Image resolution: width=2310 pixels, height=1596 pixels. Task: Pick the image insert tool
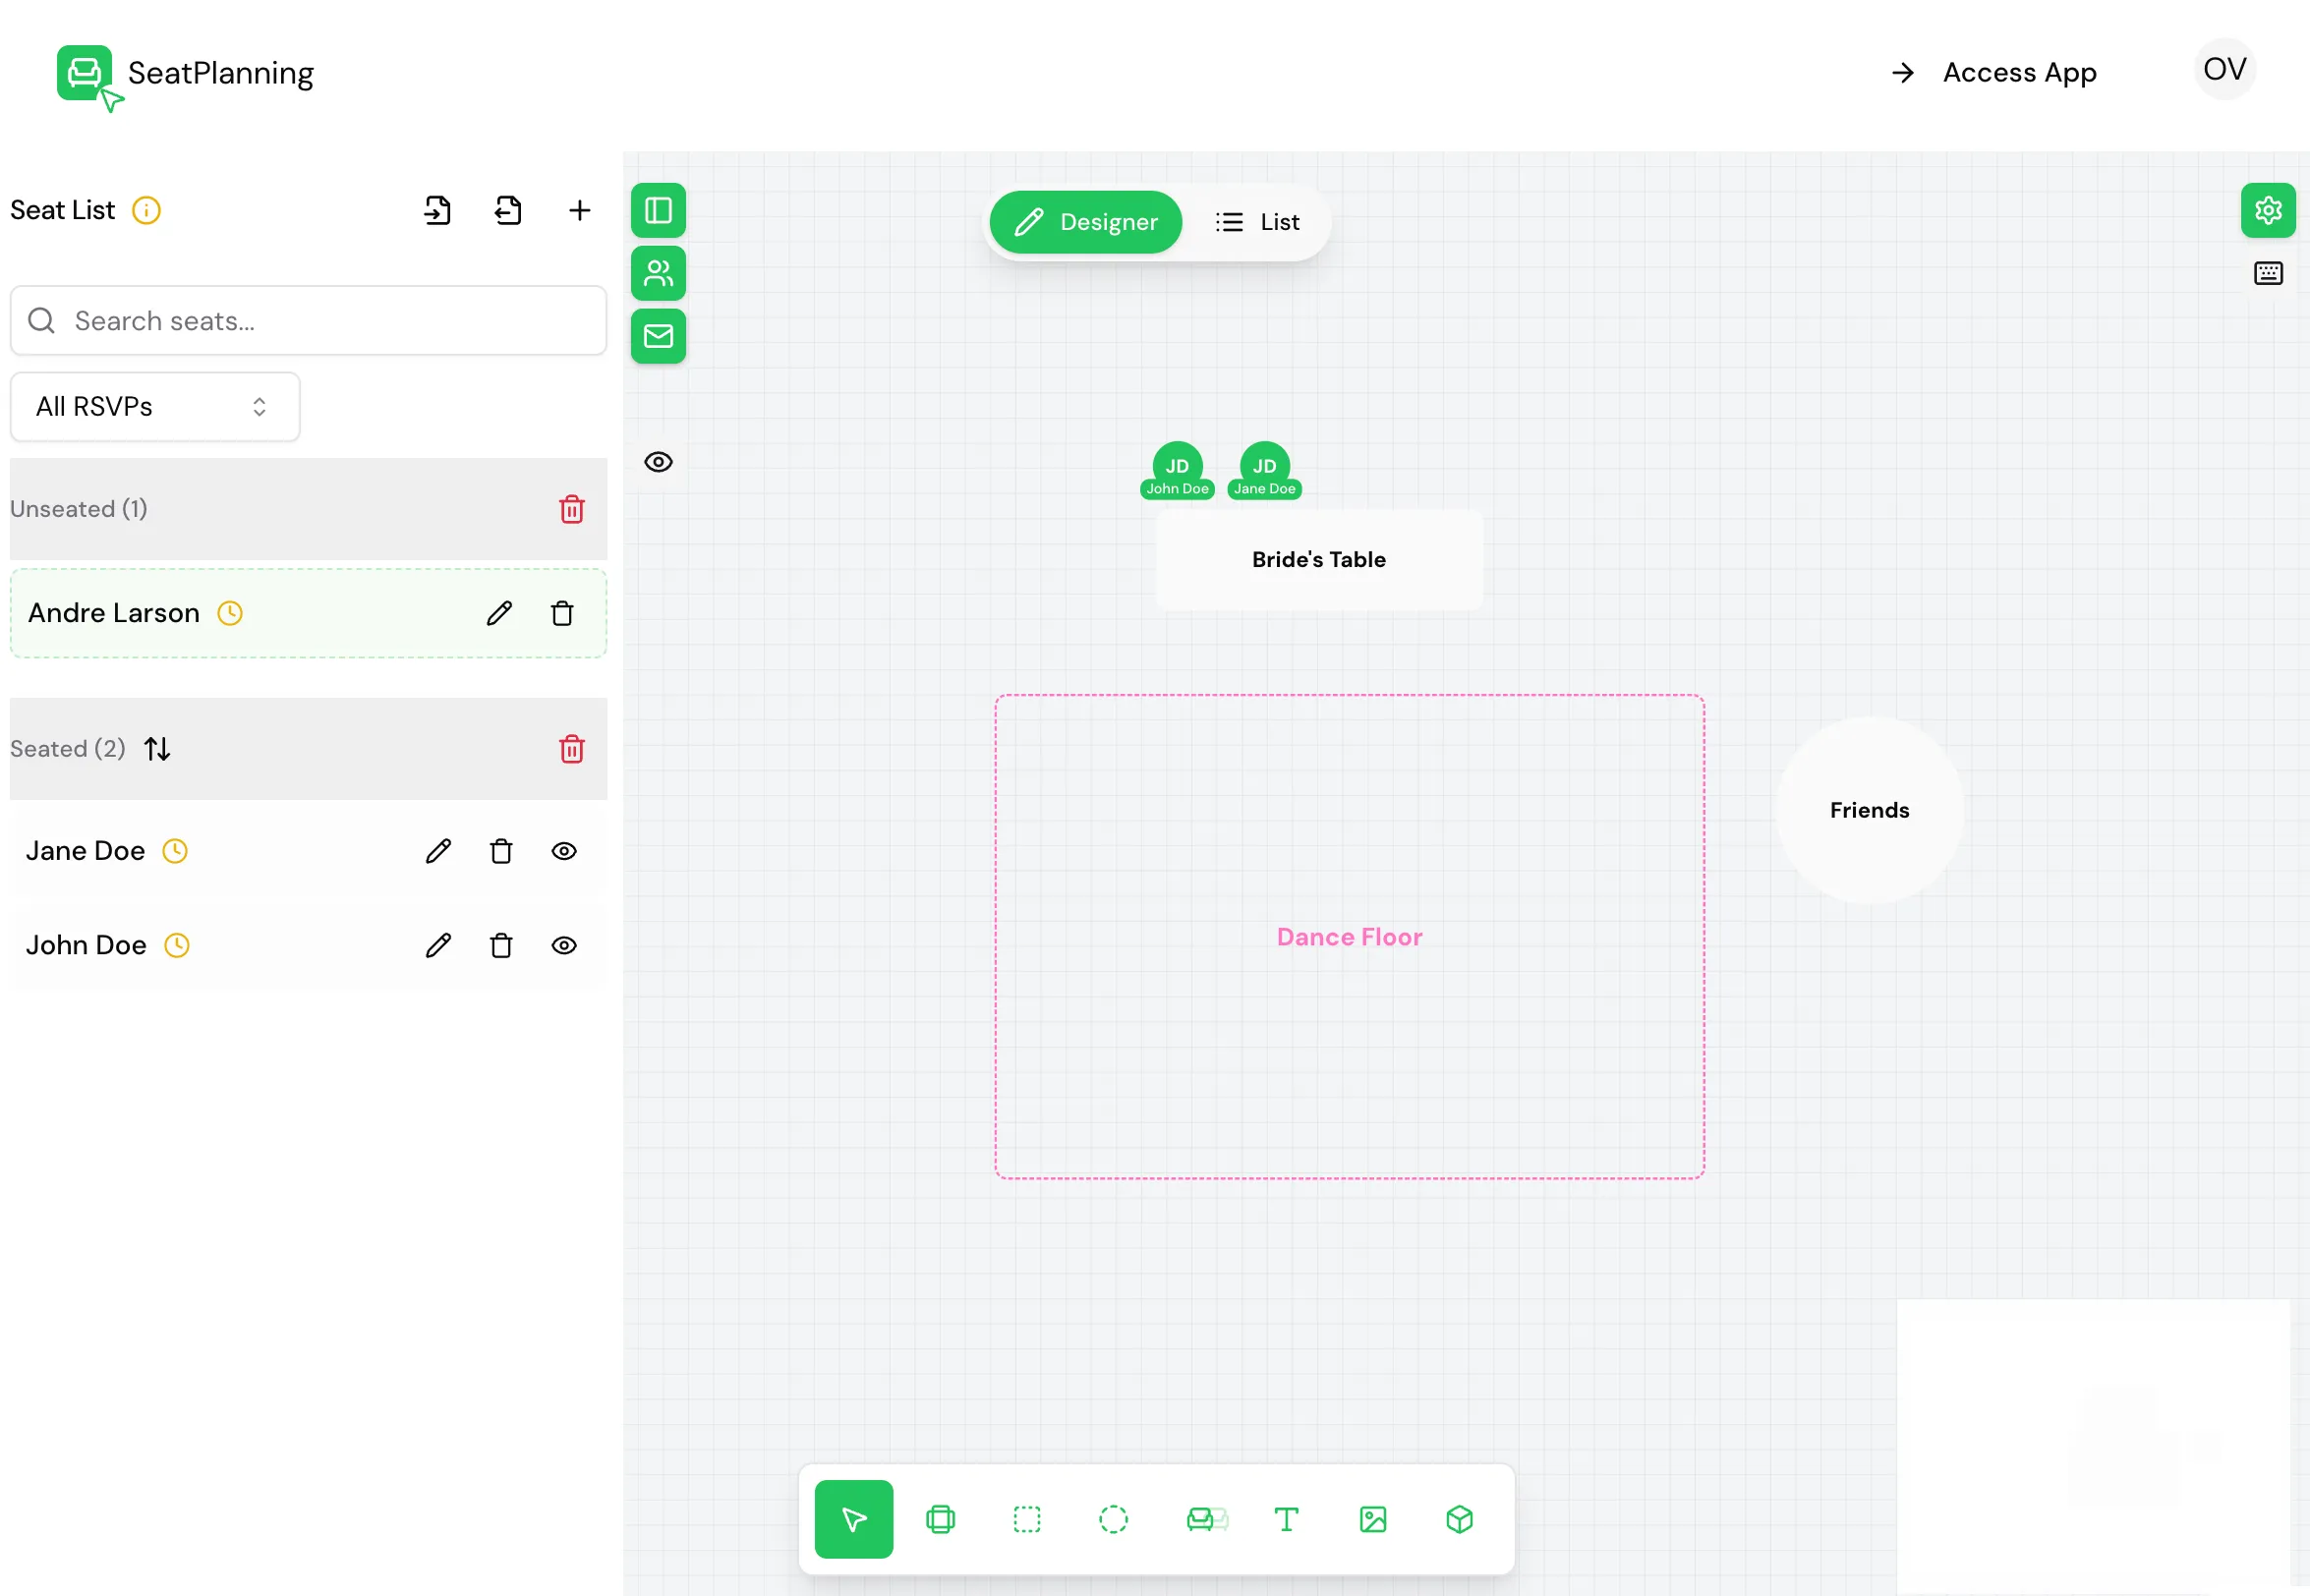point(1373,1519)
